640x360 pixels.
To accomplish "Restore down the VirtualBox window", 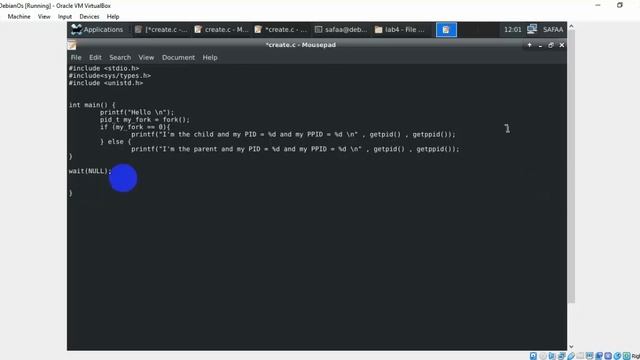I will click(620, 5).
